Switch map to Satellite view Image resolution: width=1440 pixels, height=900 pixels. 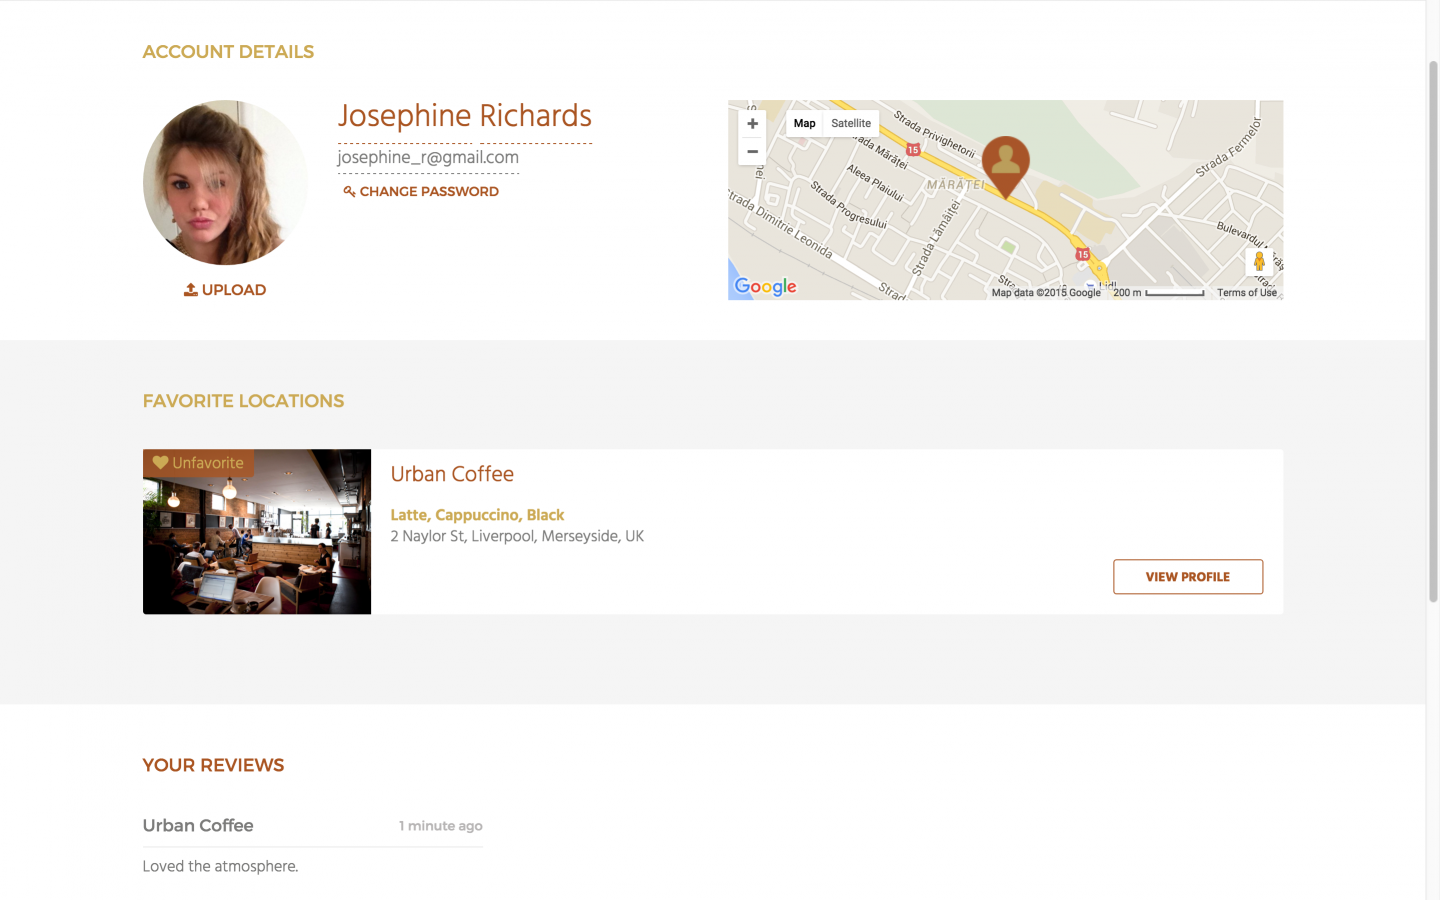pyautogui.click(x=851, y=124)
